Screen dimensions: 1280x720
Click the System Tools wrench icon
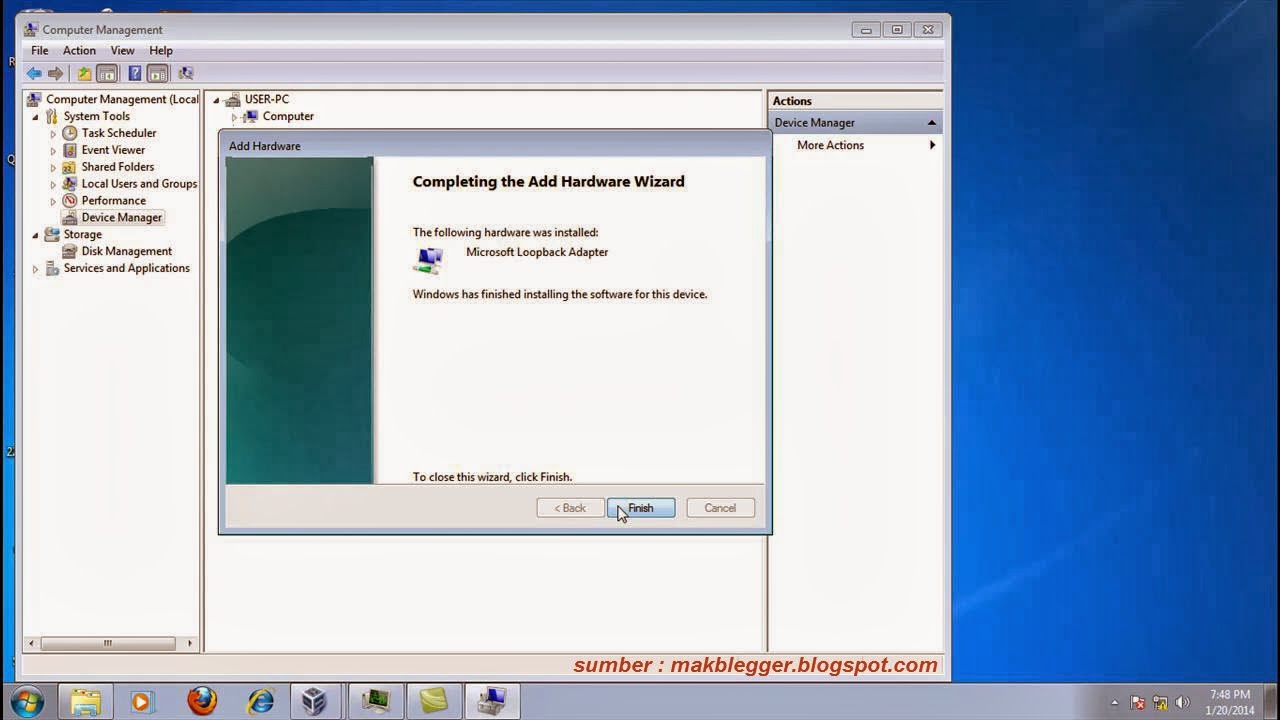click(x=52, y=116)
